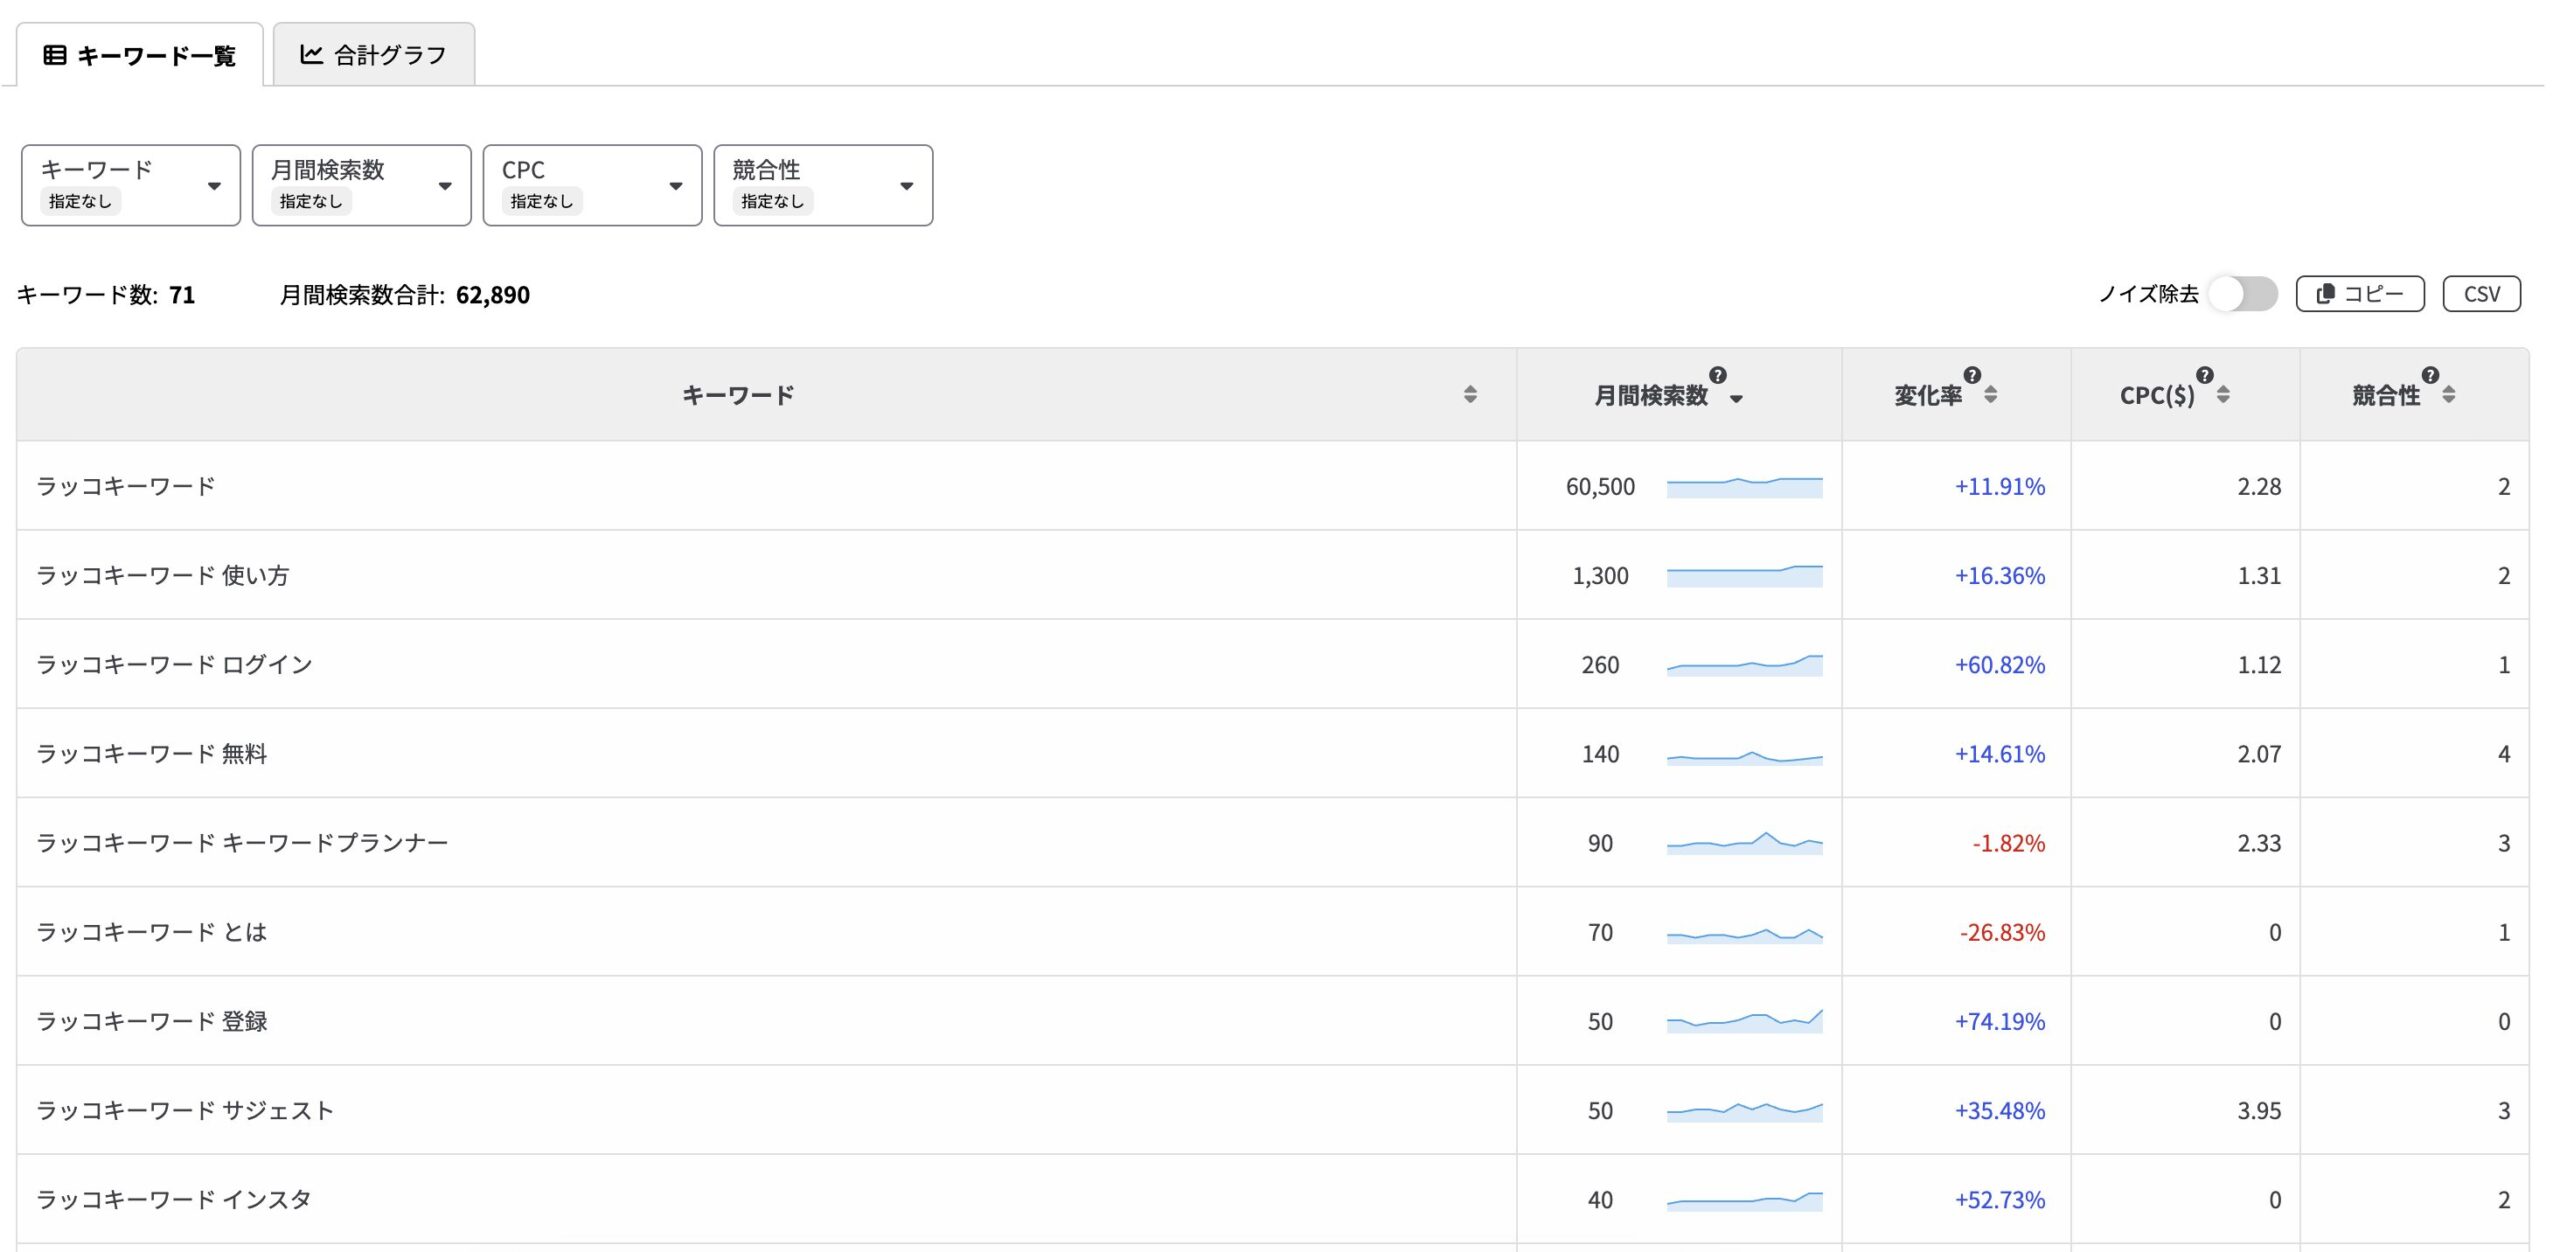This screenshot has height=1252, width=2560.
Task: Click the +11.91% change rate
Action: click(x=2000, y=487)
